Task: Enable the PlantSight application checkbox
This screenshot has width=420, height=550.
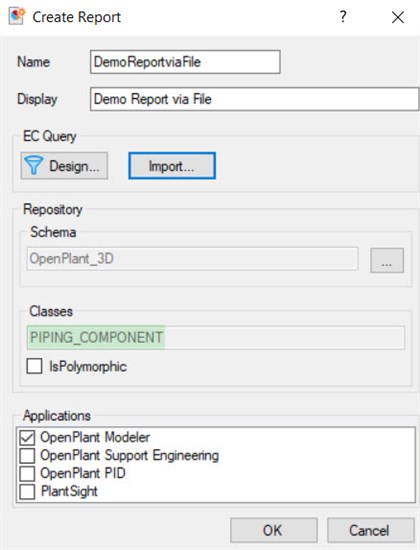Action: [27, 491]
